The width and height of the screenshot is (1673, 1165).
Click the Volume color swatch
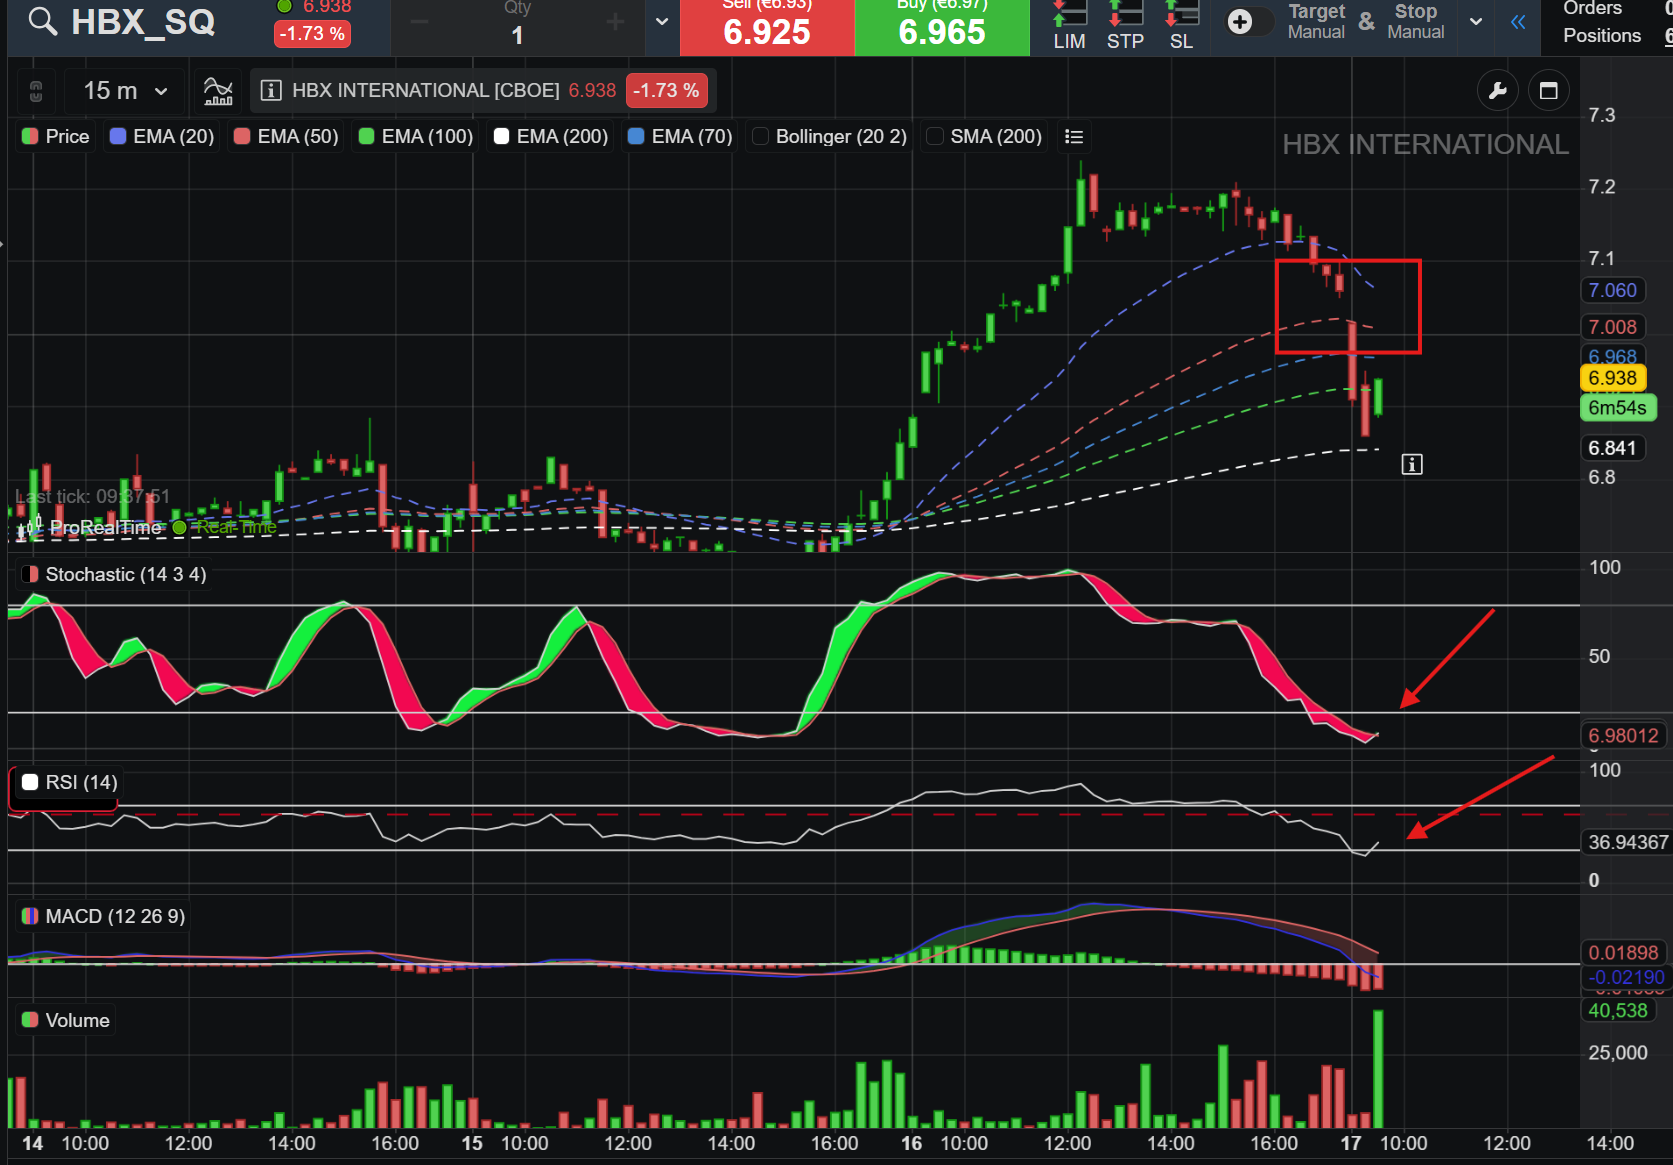[x=30, y=1021]
